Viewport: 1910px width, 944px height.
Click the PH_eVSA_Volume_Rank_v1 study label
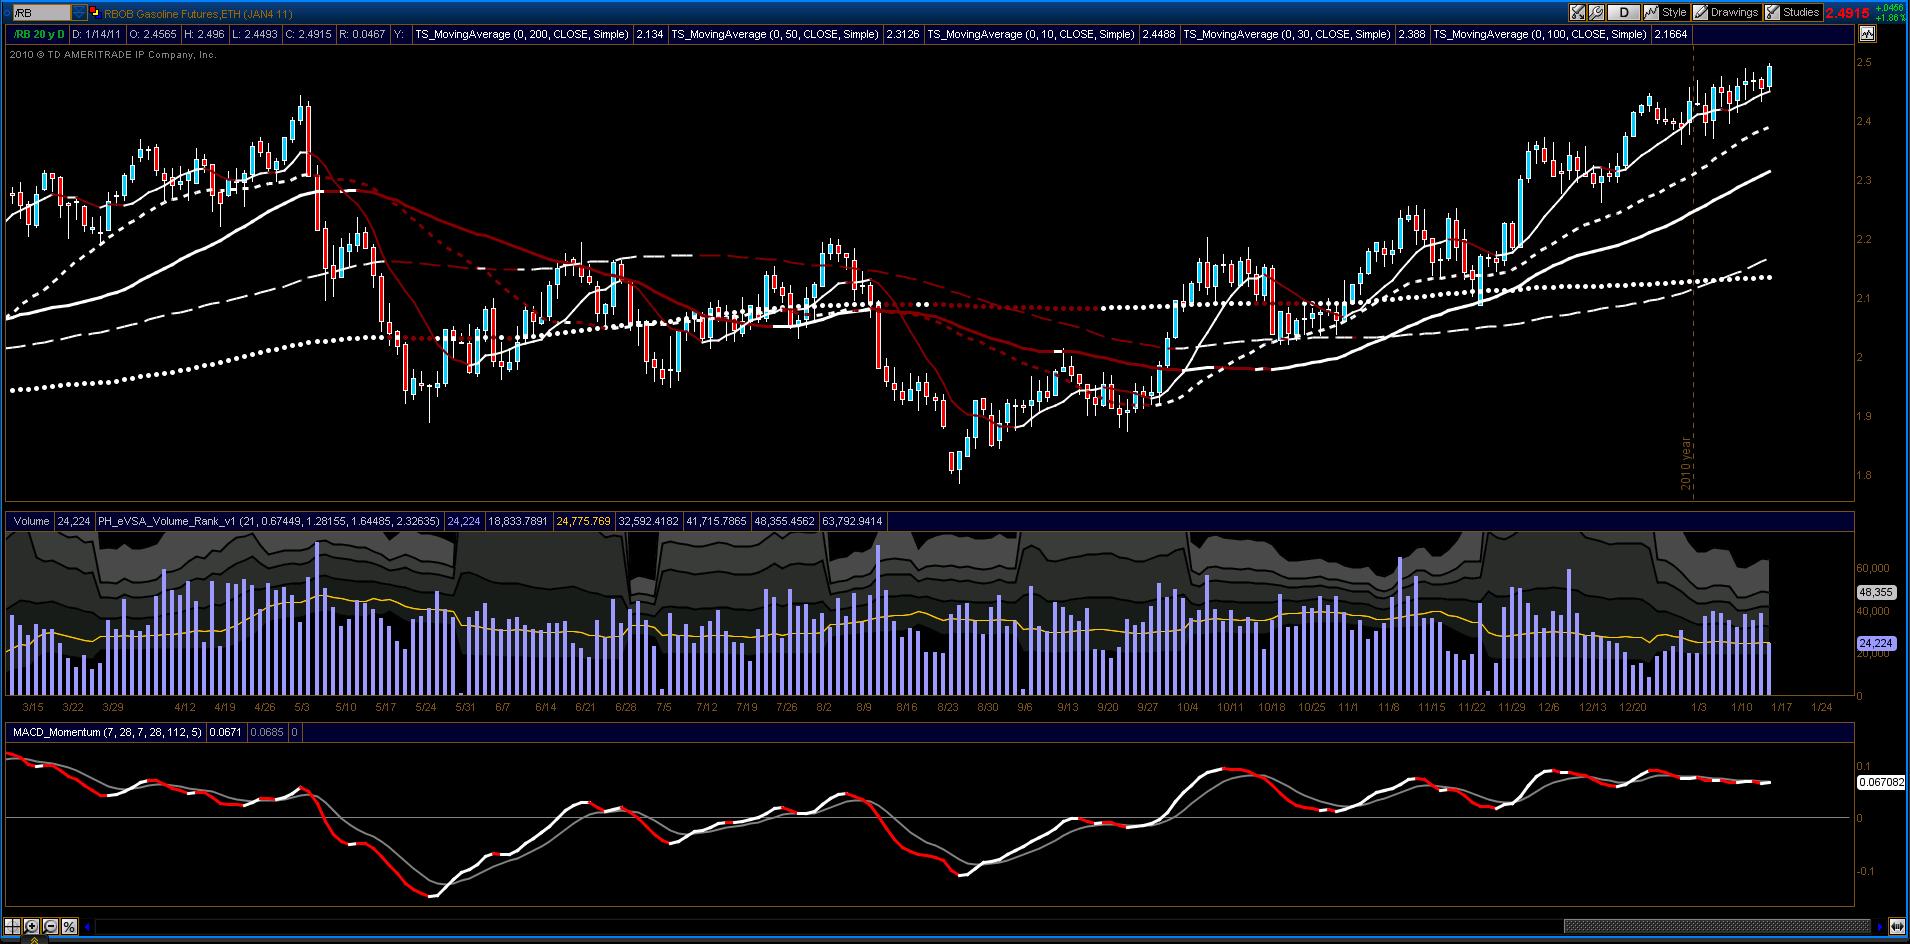tap(267, 521)
